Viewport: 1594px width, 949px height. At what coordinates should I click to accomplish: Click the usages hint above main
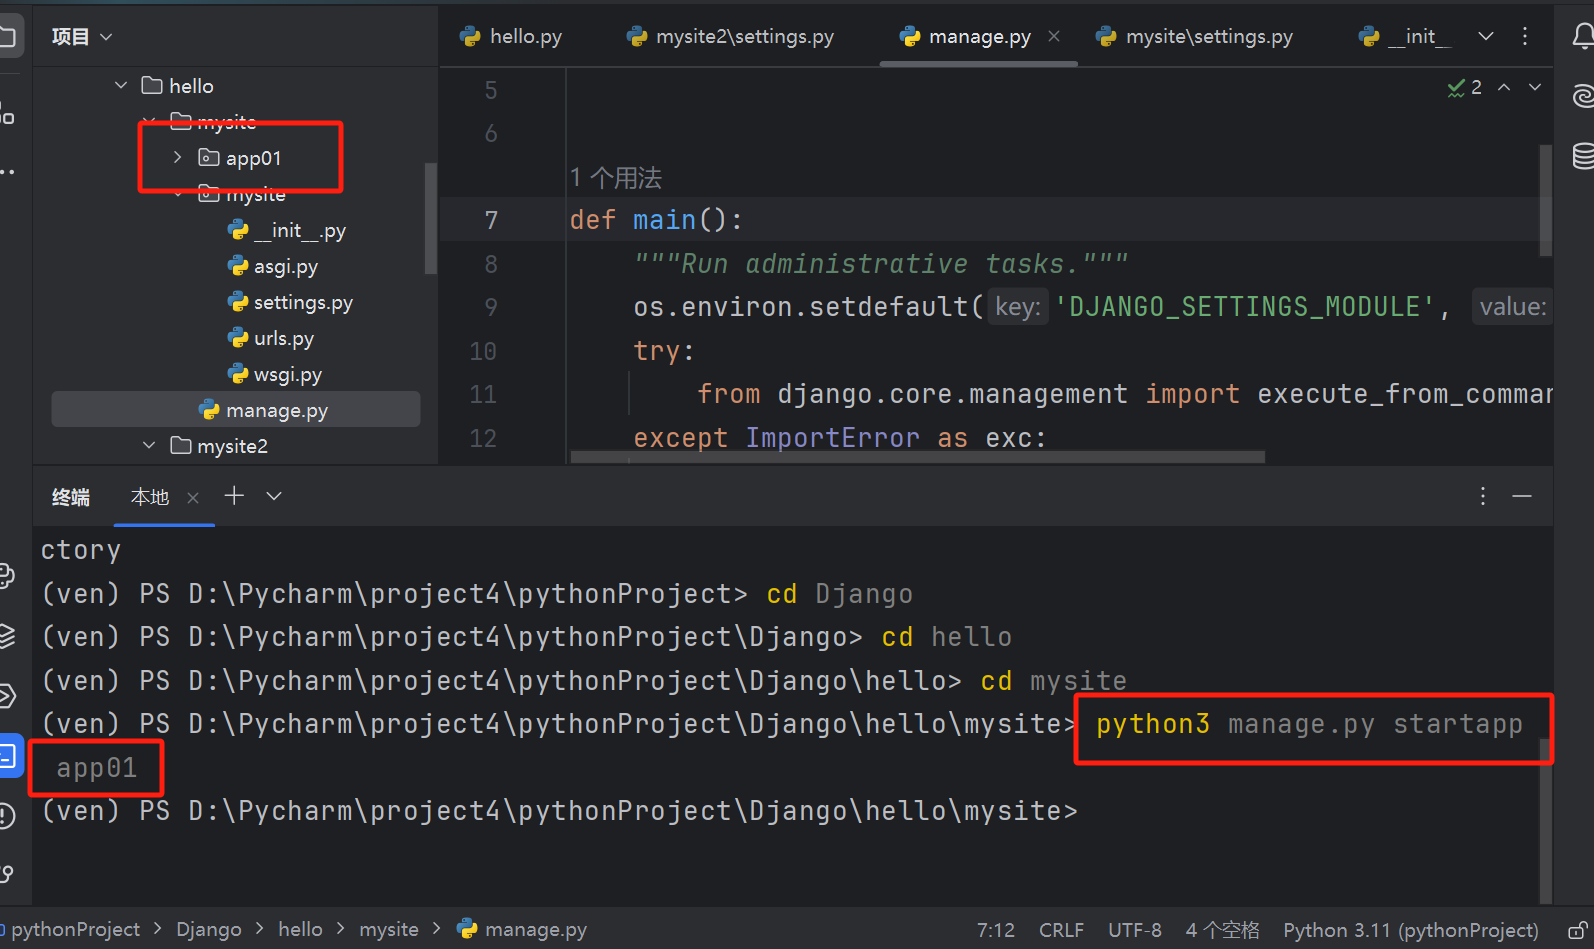coord(616,178)
